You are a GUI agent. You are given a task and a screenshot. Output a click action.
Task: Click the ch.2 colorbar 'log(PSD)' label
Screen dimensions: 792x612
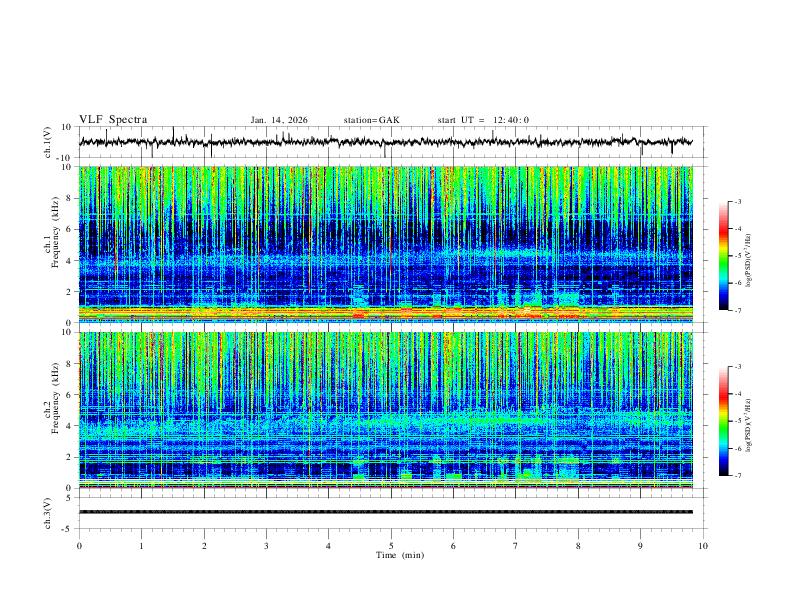point(749,426)
